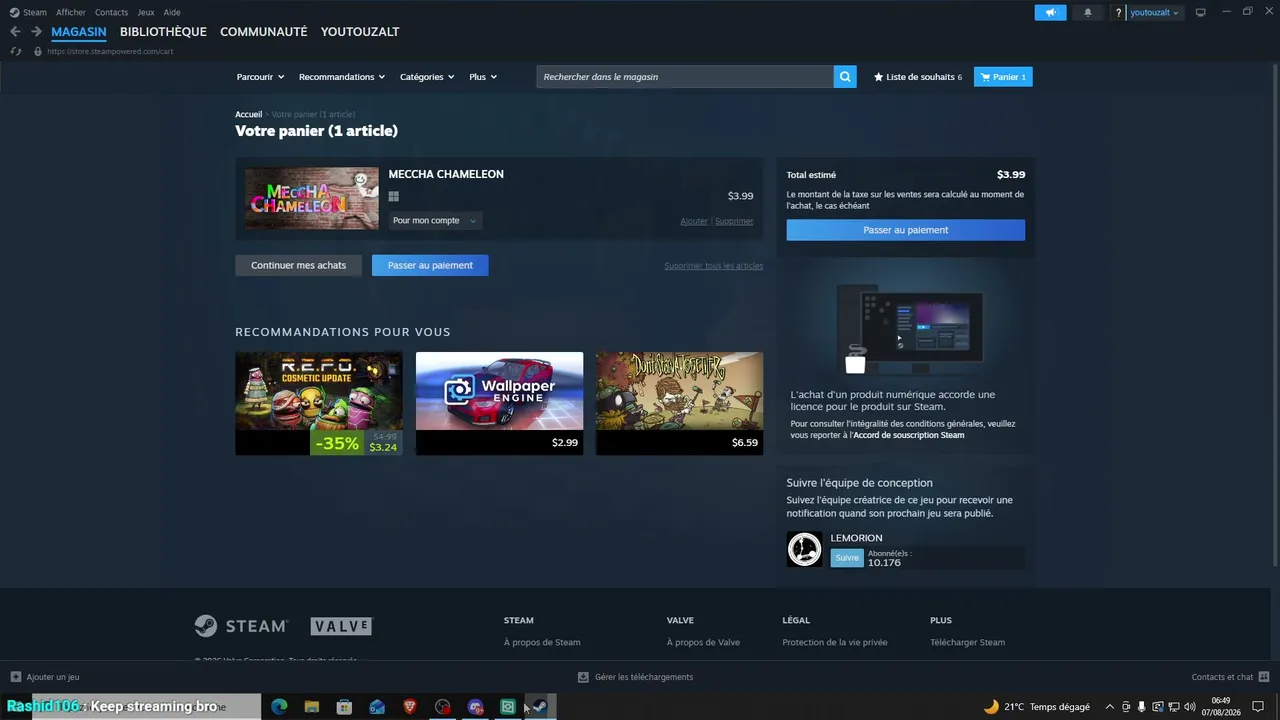The width and height of the screenshot is (1280, 720).
Task: Click the Ajouter link in the cart item
Action: [694, 221]
